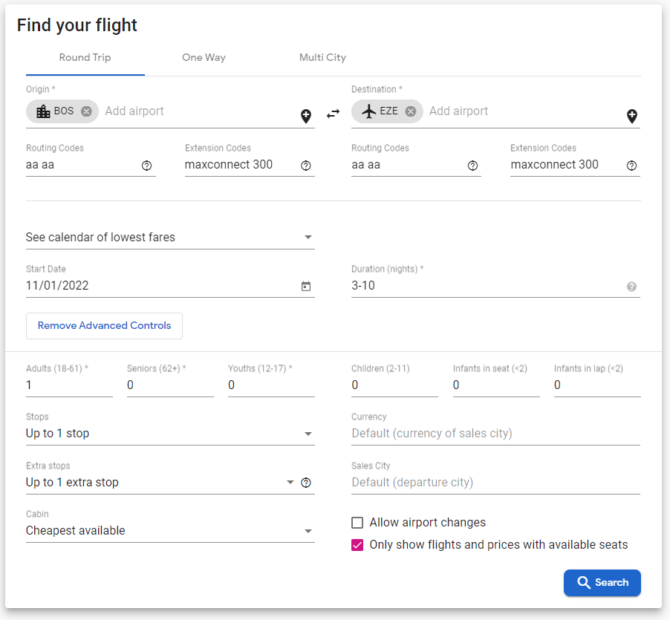The width and height of the screenshot is (670, 620).
Task: Open the Start Date calendar picker icon
Action: 306,286
